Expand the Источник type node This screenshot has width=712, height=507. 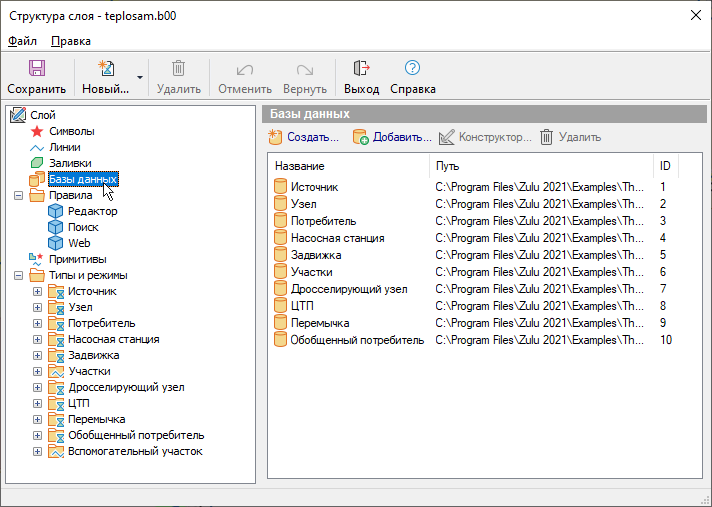coord(38,291)
